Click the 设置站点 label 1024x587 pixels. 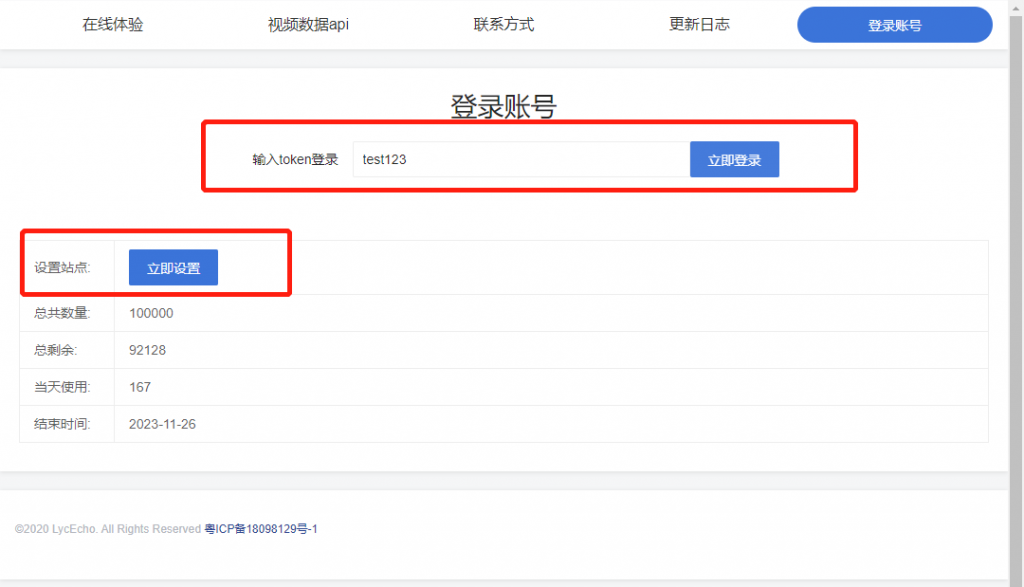62,268
